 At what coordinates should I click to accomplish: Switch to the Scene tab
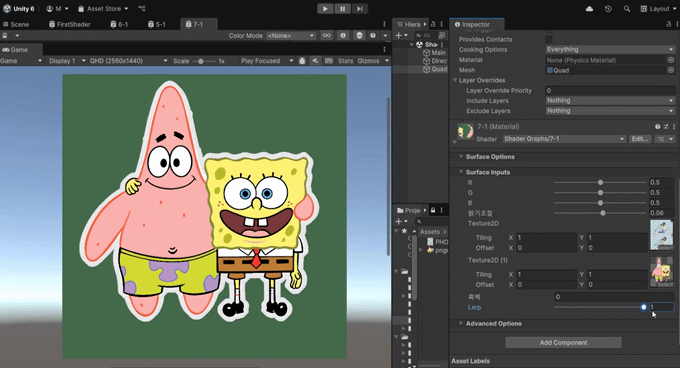(x=16, y=24)
